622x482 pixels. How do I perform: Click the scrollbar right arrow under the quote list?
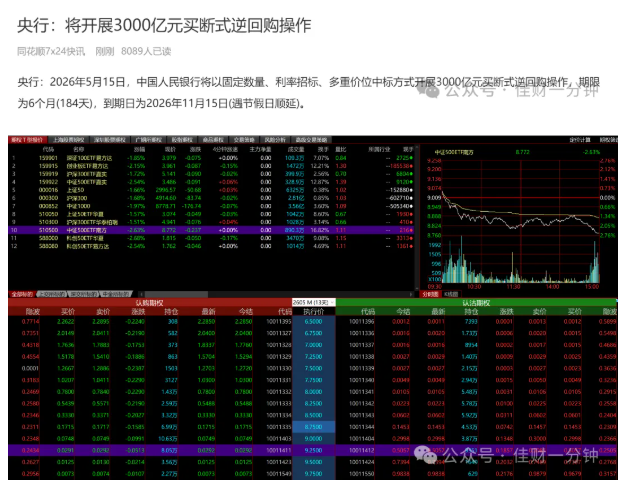(x=411, y=294)
